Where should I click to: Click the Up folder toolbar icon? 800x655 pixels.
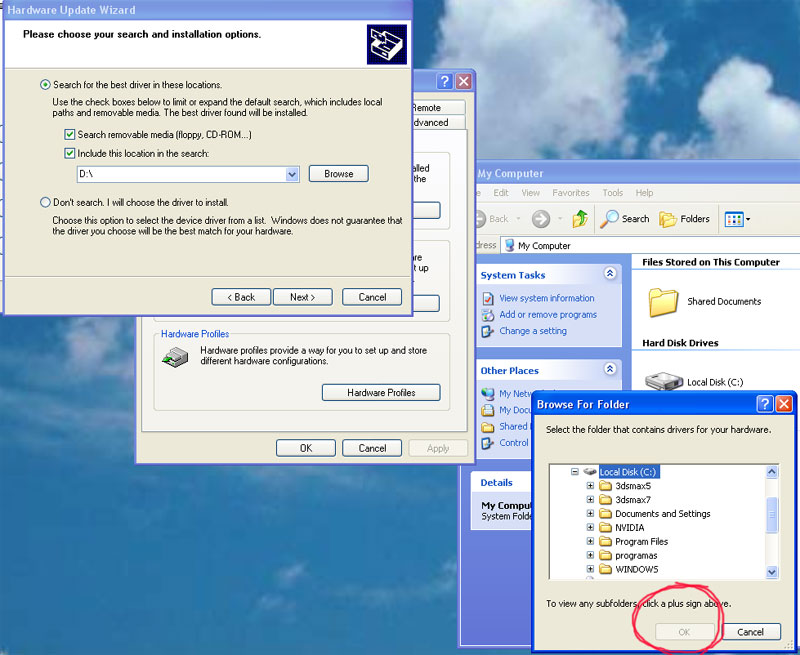[580, 219]
